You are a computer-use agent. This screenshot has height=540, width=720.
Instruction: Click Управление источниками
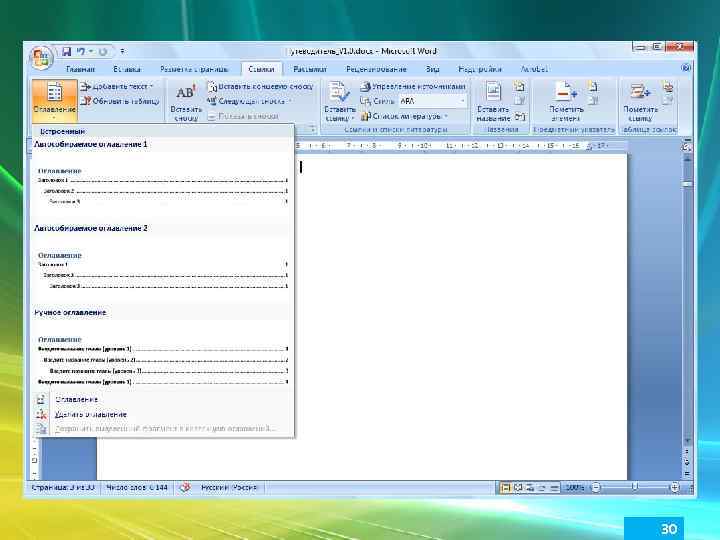tap(413, 86)
